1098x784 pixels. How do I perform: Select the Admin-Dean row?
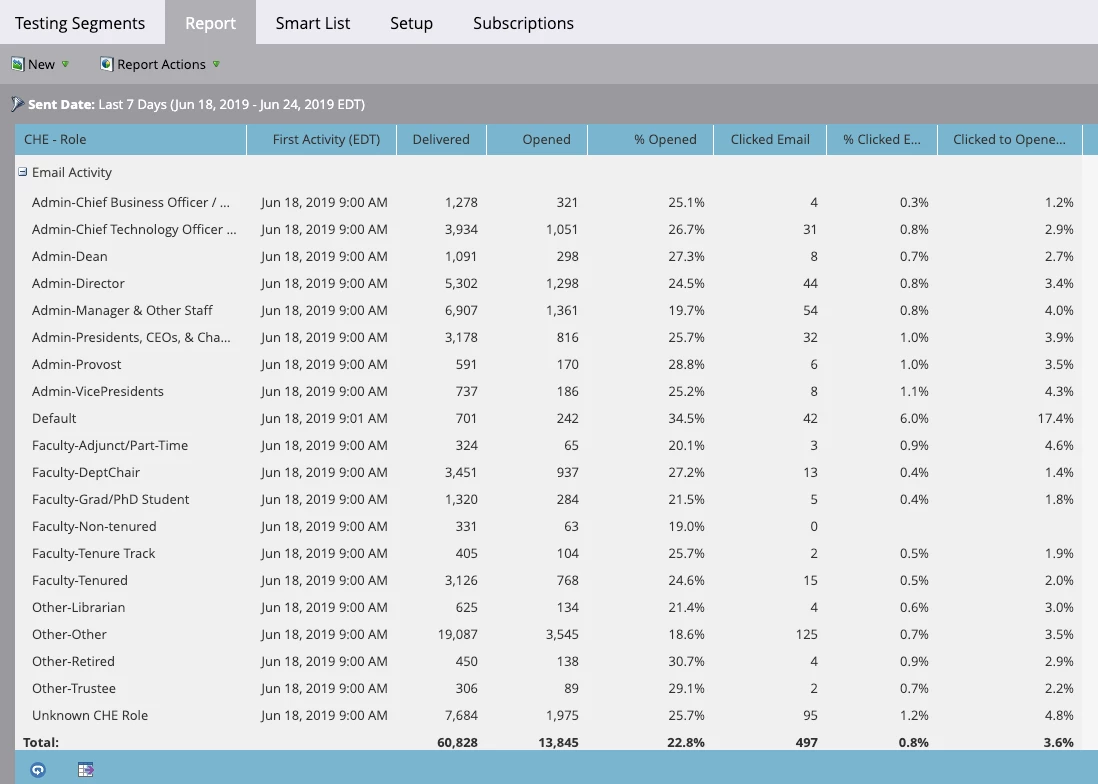click(549, 256)
